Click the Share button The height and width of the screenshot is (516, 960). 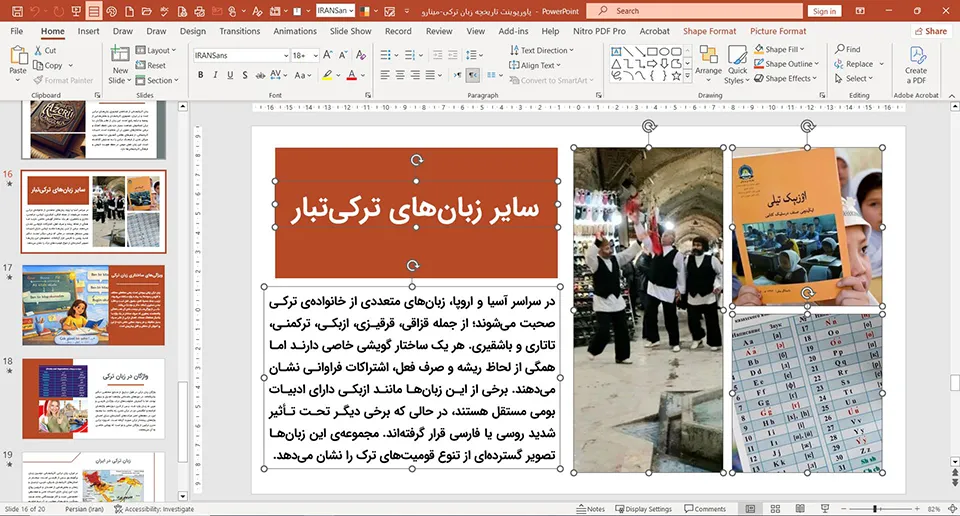click(930, 31)
